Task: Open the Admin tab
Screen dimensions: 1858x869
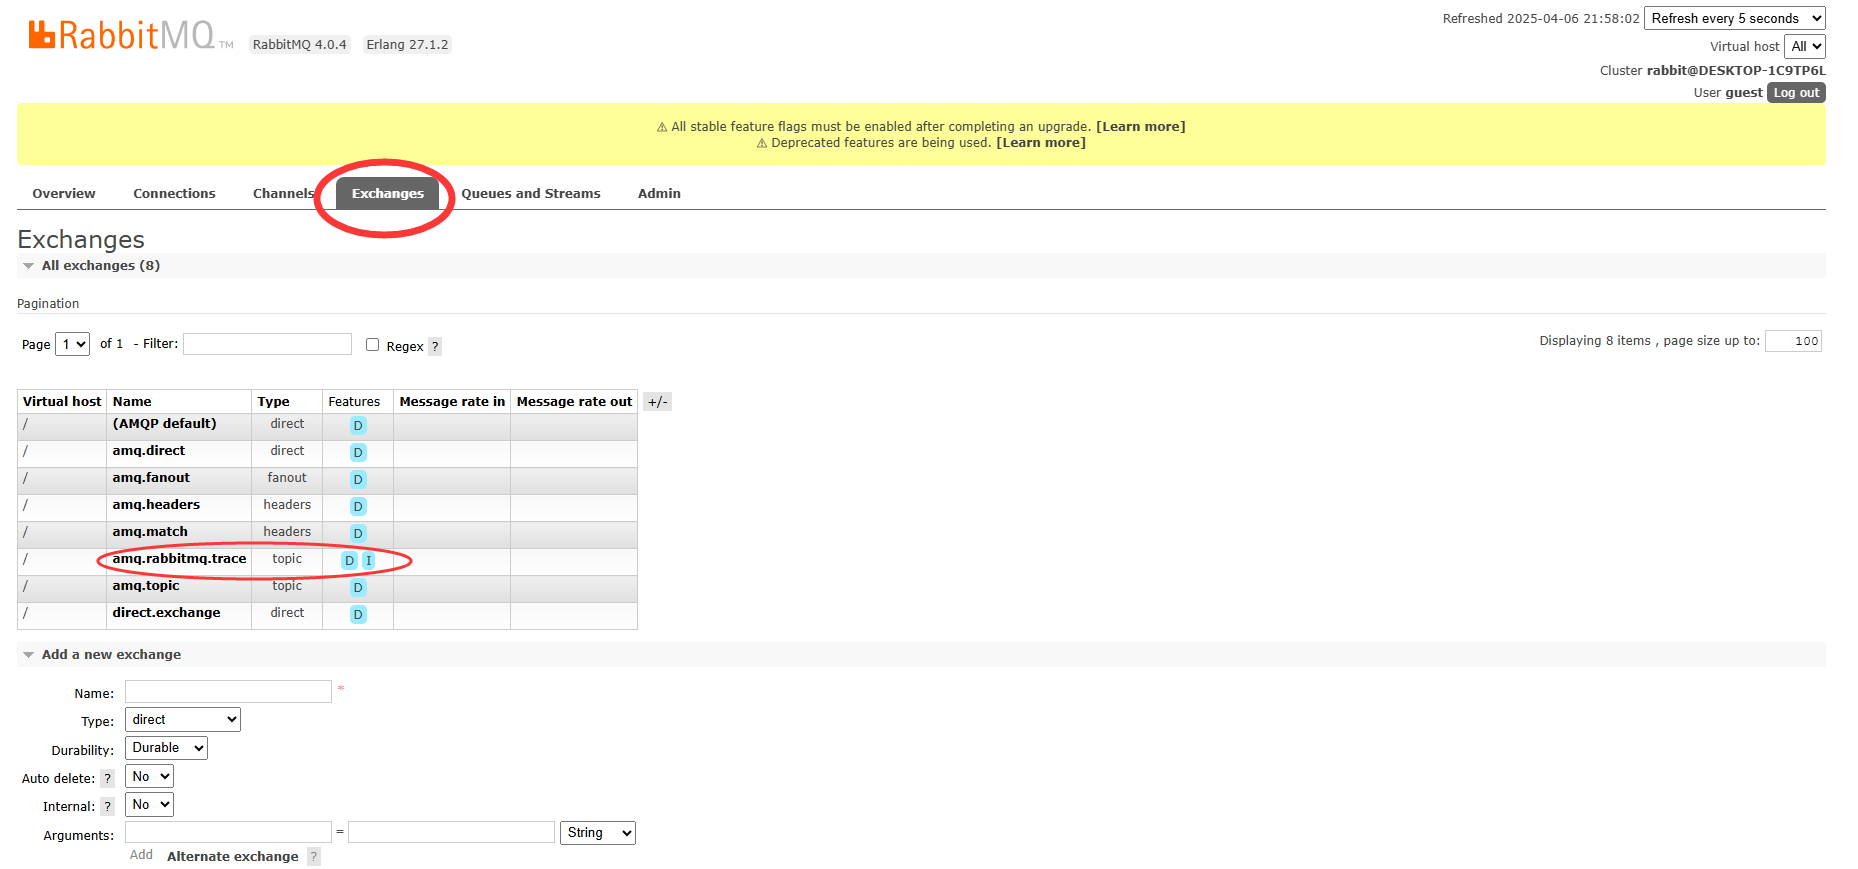Action: click(x=659, y=193)
